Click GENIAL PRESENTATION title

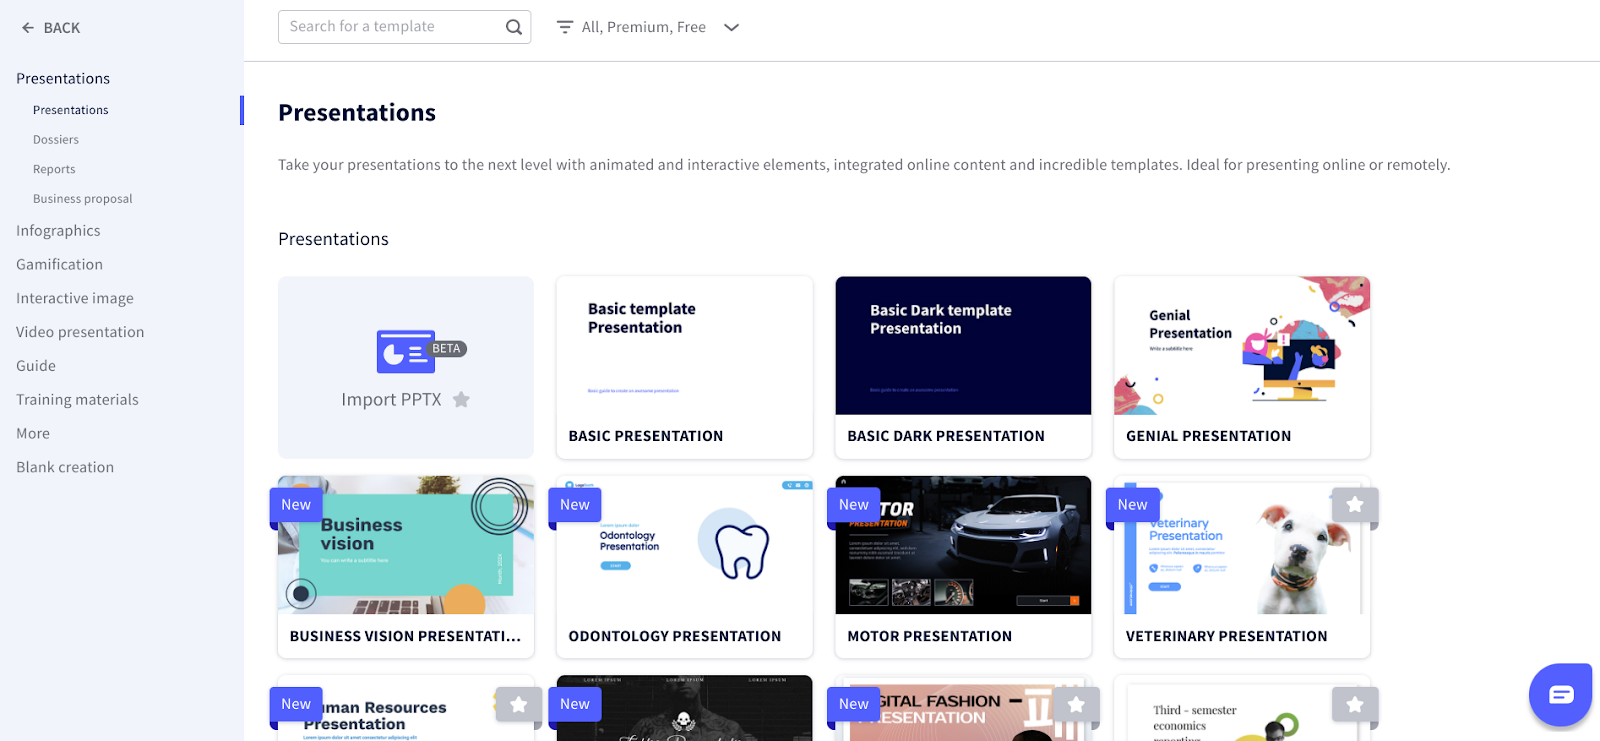(x=1208, y=437)
